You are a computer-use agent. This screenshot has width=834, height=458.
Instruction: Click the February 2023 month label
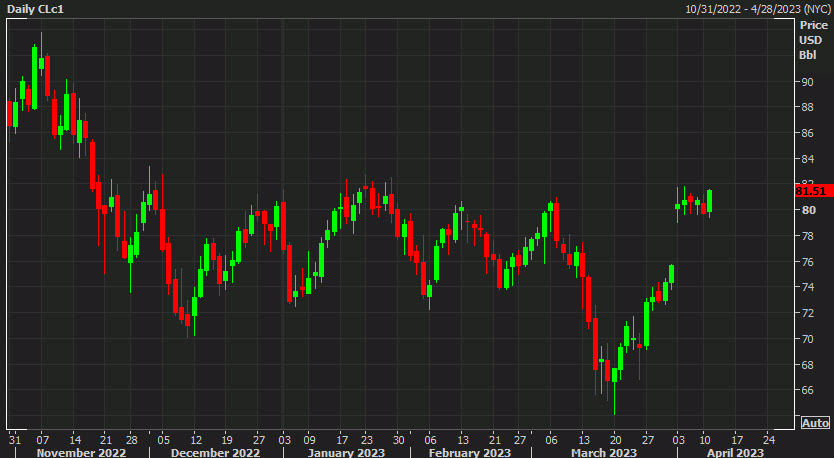point(470,453)
